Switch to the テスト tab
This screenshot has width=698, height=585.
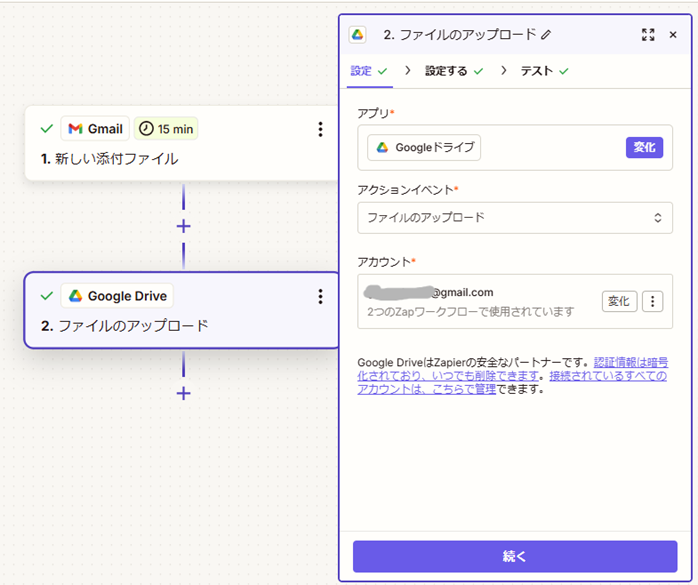[x=544, y=71]
